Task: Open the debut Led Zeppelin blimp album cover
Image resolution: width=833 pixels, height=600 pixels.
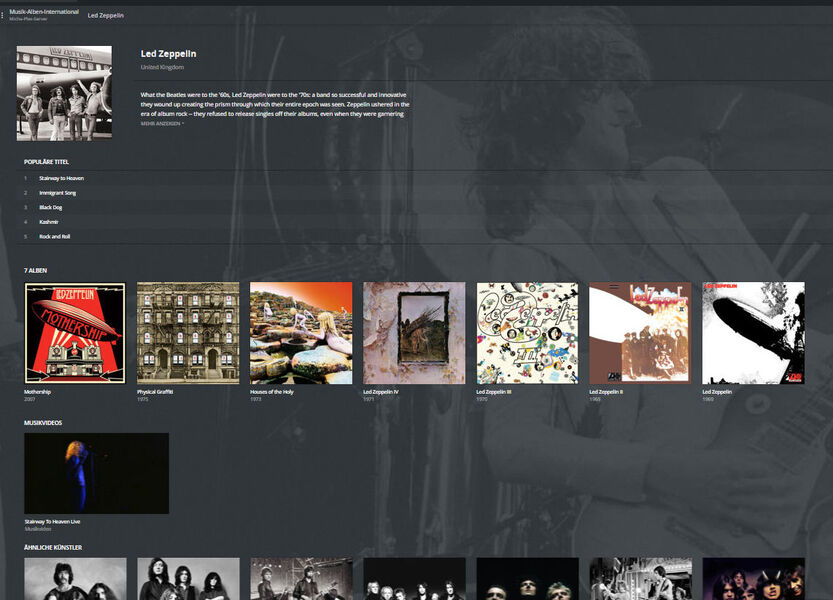Action: point(753,333)
